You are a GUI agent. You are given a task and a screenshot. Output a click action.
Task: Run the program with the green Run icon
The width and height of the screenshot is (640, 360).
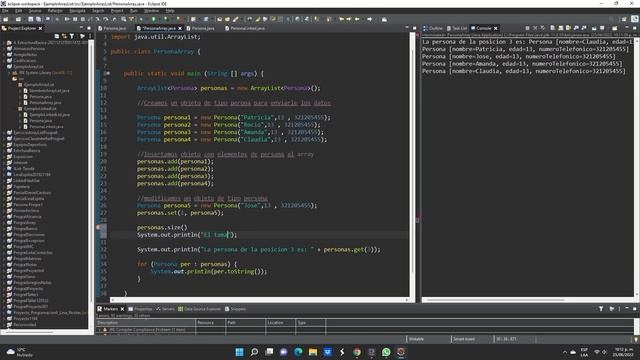(154, 19)
